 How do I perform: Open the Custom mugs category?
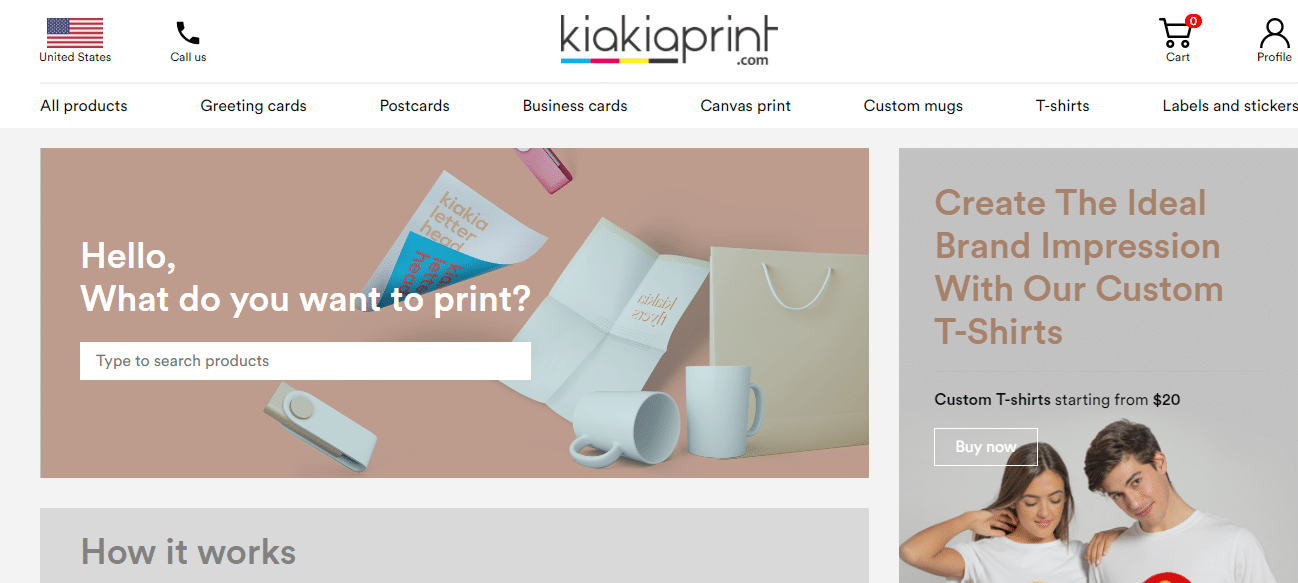click(x=913, y=105)
